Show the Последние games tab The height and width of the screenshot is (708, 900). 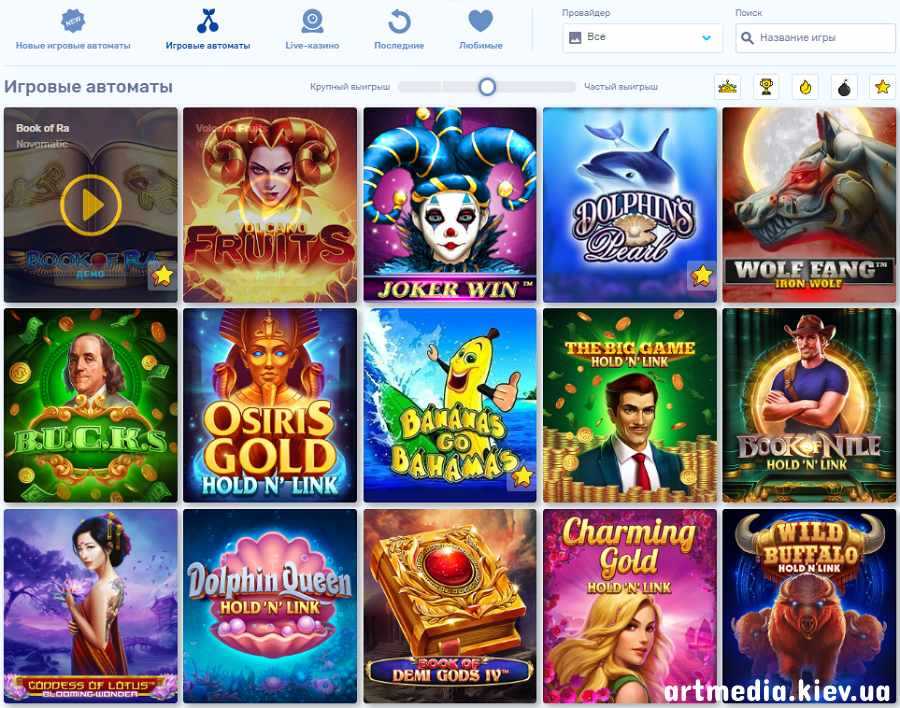[399, 30]
